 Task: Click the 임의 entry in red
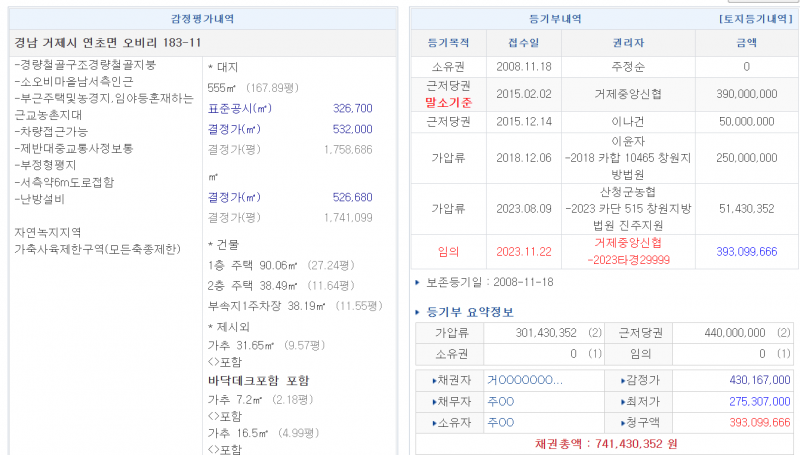(x=448, y=251)
